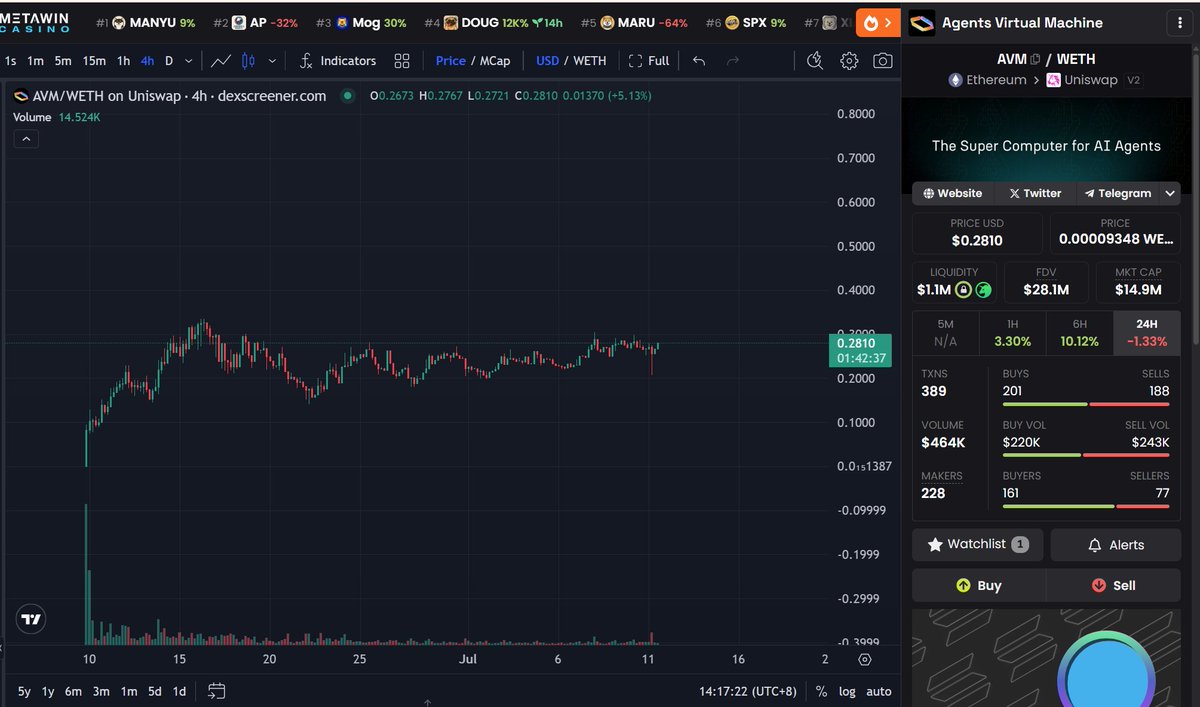The image size is (1200, 707).
Task: Click the green status dot beside dexscreener.com
Action: [347, 96]
